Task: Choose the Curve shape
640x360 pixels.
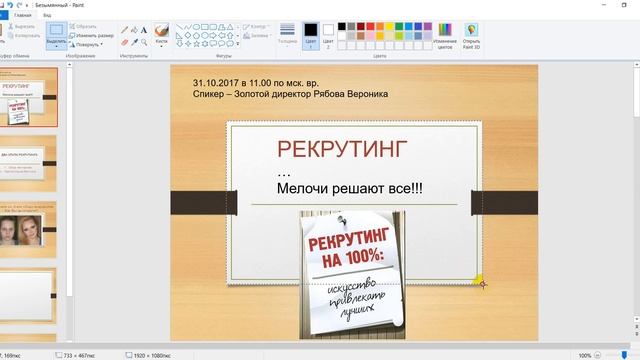Action: [187, 27]
